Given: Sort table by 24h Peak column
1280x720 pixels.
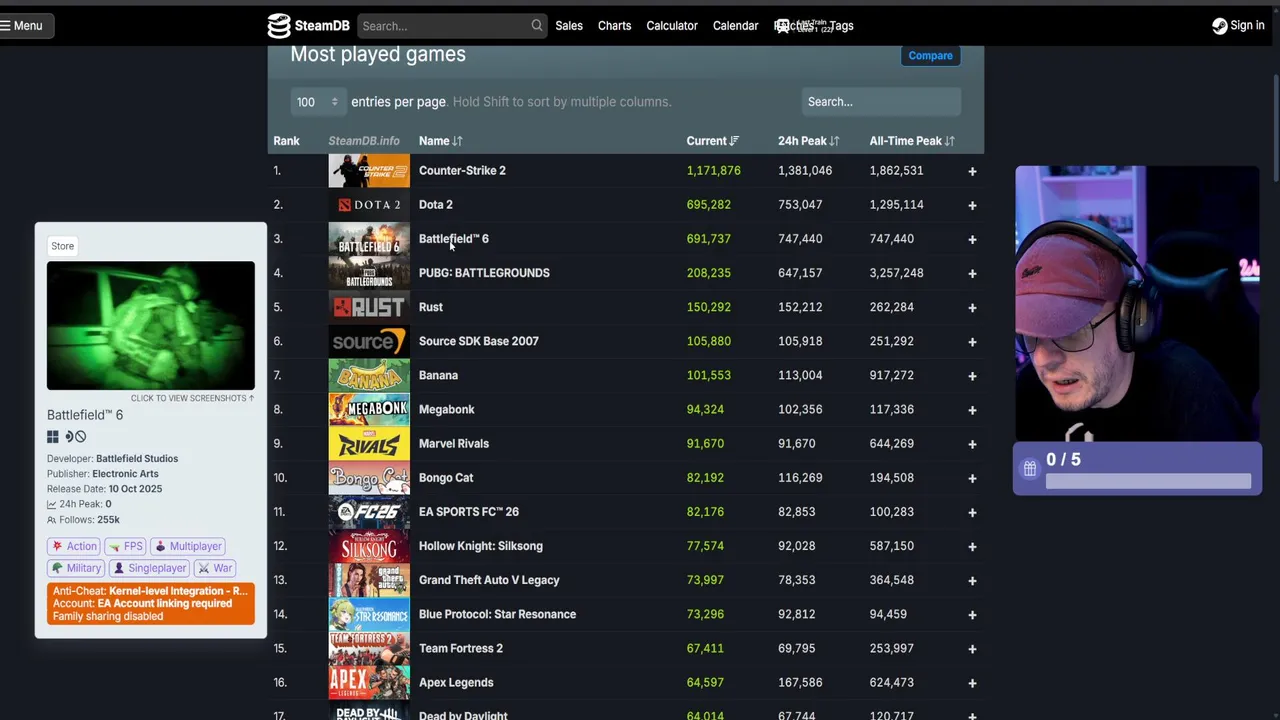Looking at the screenshot, I should click(x=808, y=141).
